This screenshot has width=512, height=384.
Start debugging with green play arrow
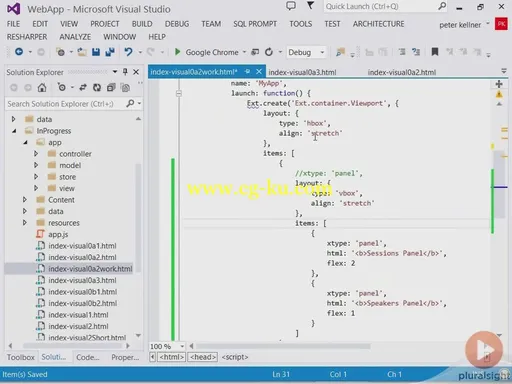(x=177, y=52)
